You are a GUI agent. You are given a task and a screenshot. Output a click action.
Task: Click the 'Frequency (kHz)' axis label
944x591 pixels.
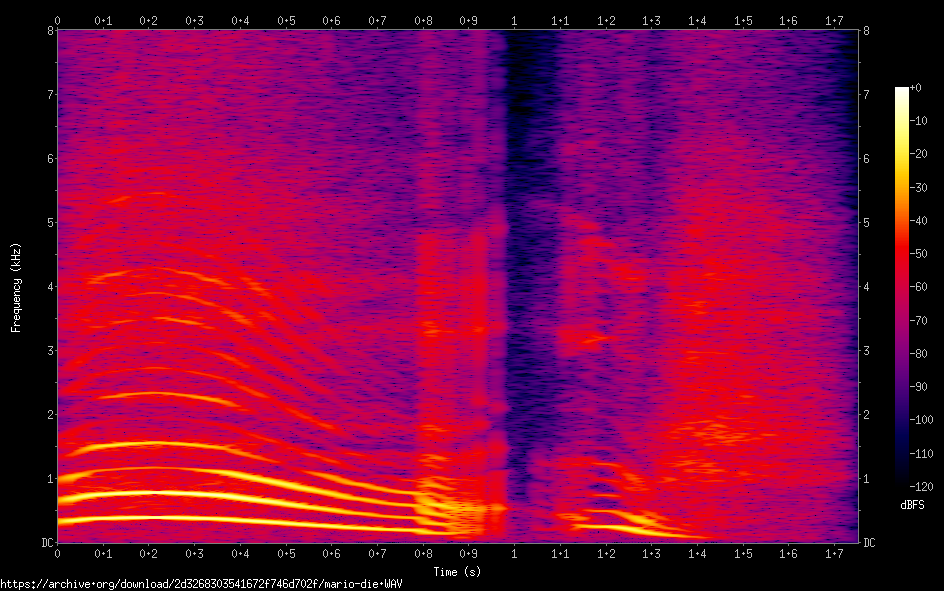17,287
